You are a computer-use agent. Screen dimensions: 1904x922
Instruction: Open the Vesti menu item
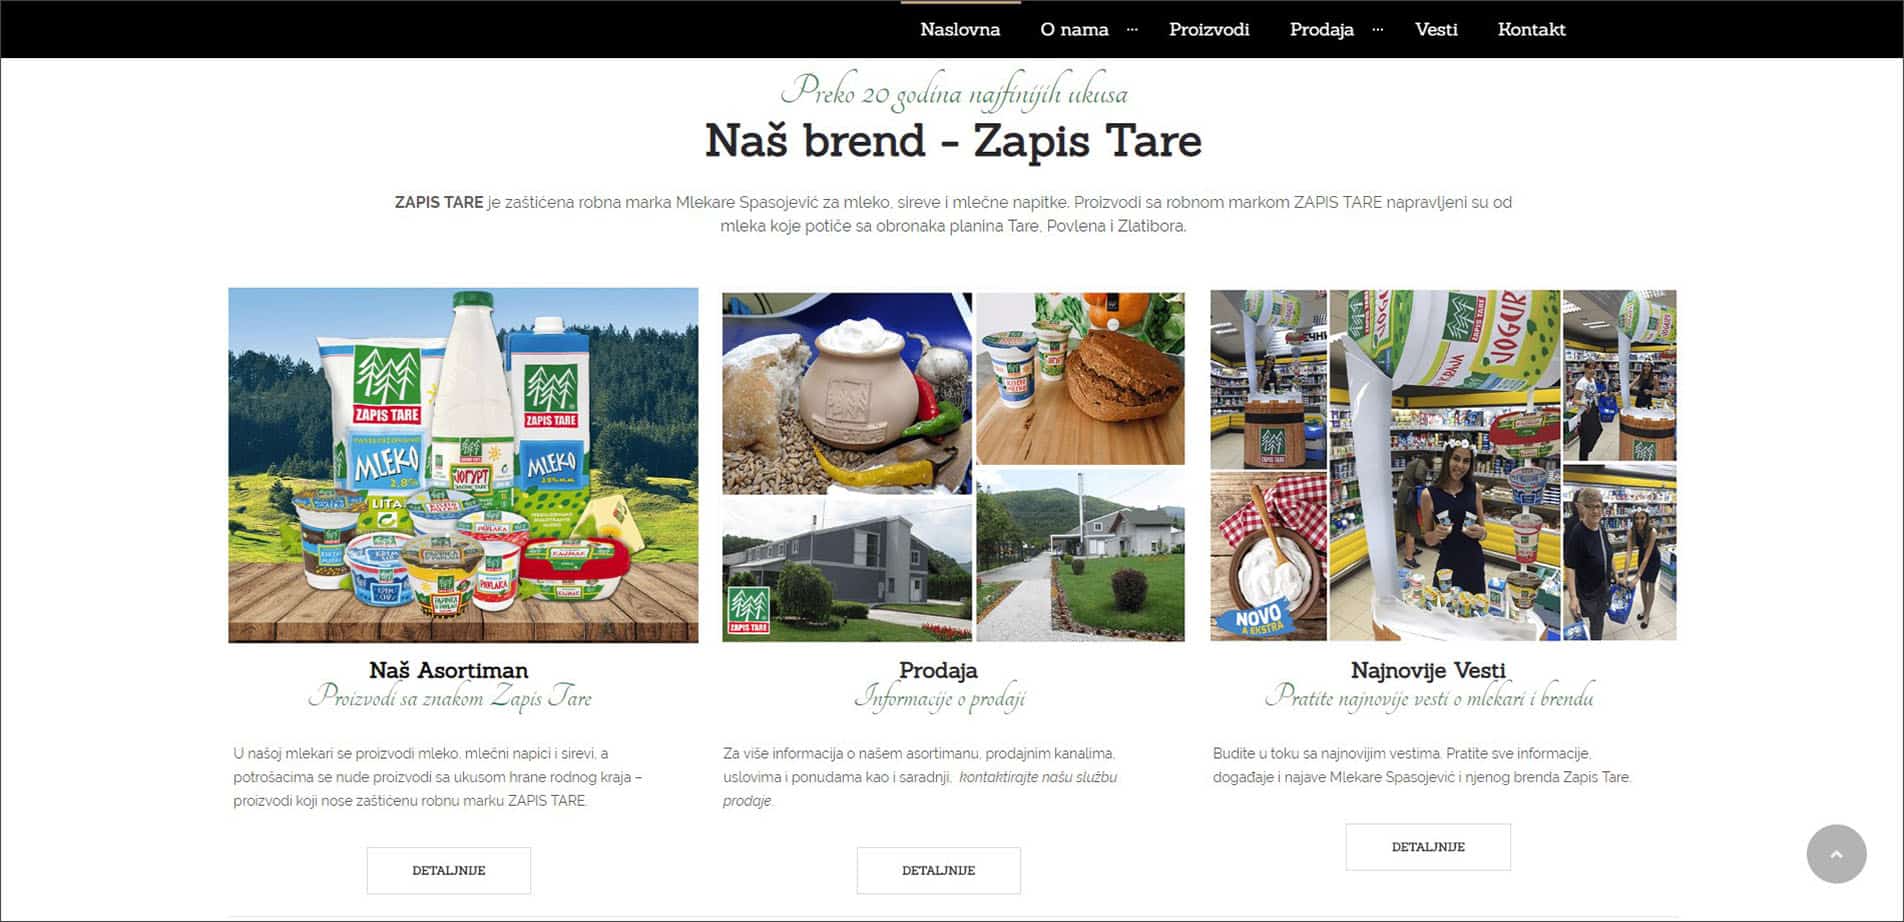point(1436,30)
